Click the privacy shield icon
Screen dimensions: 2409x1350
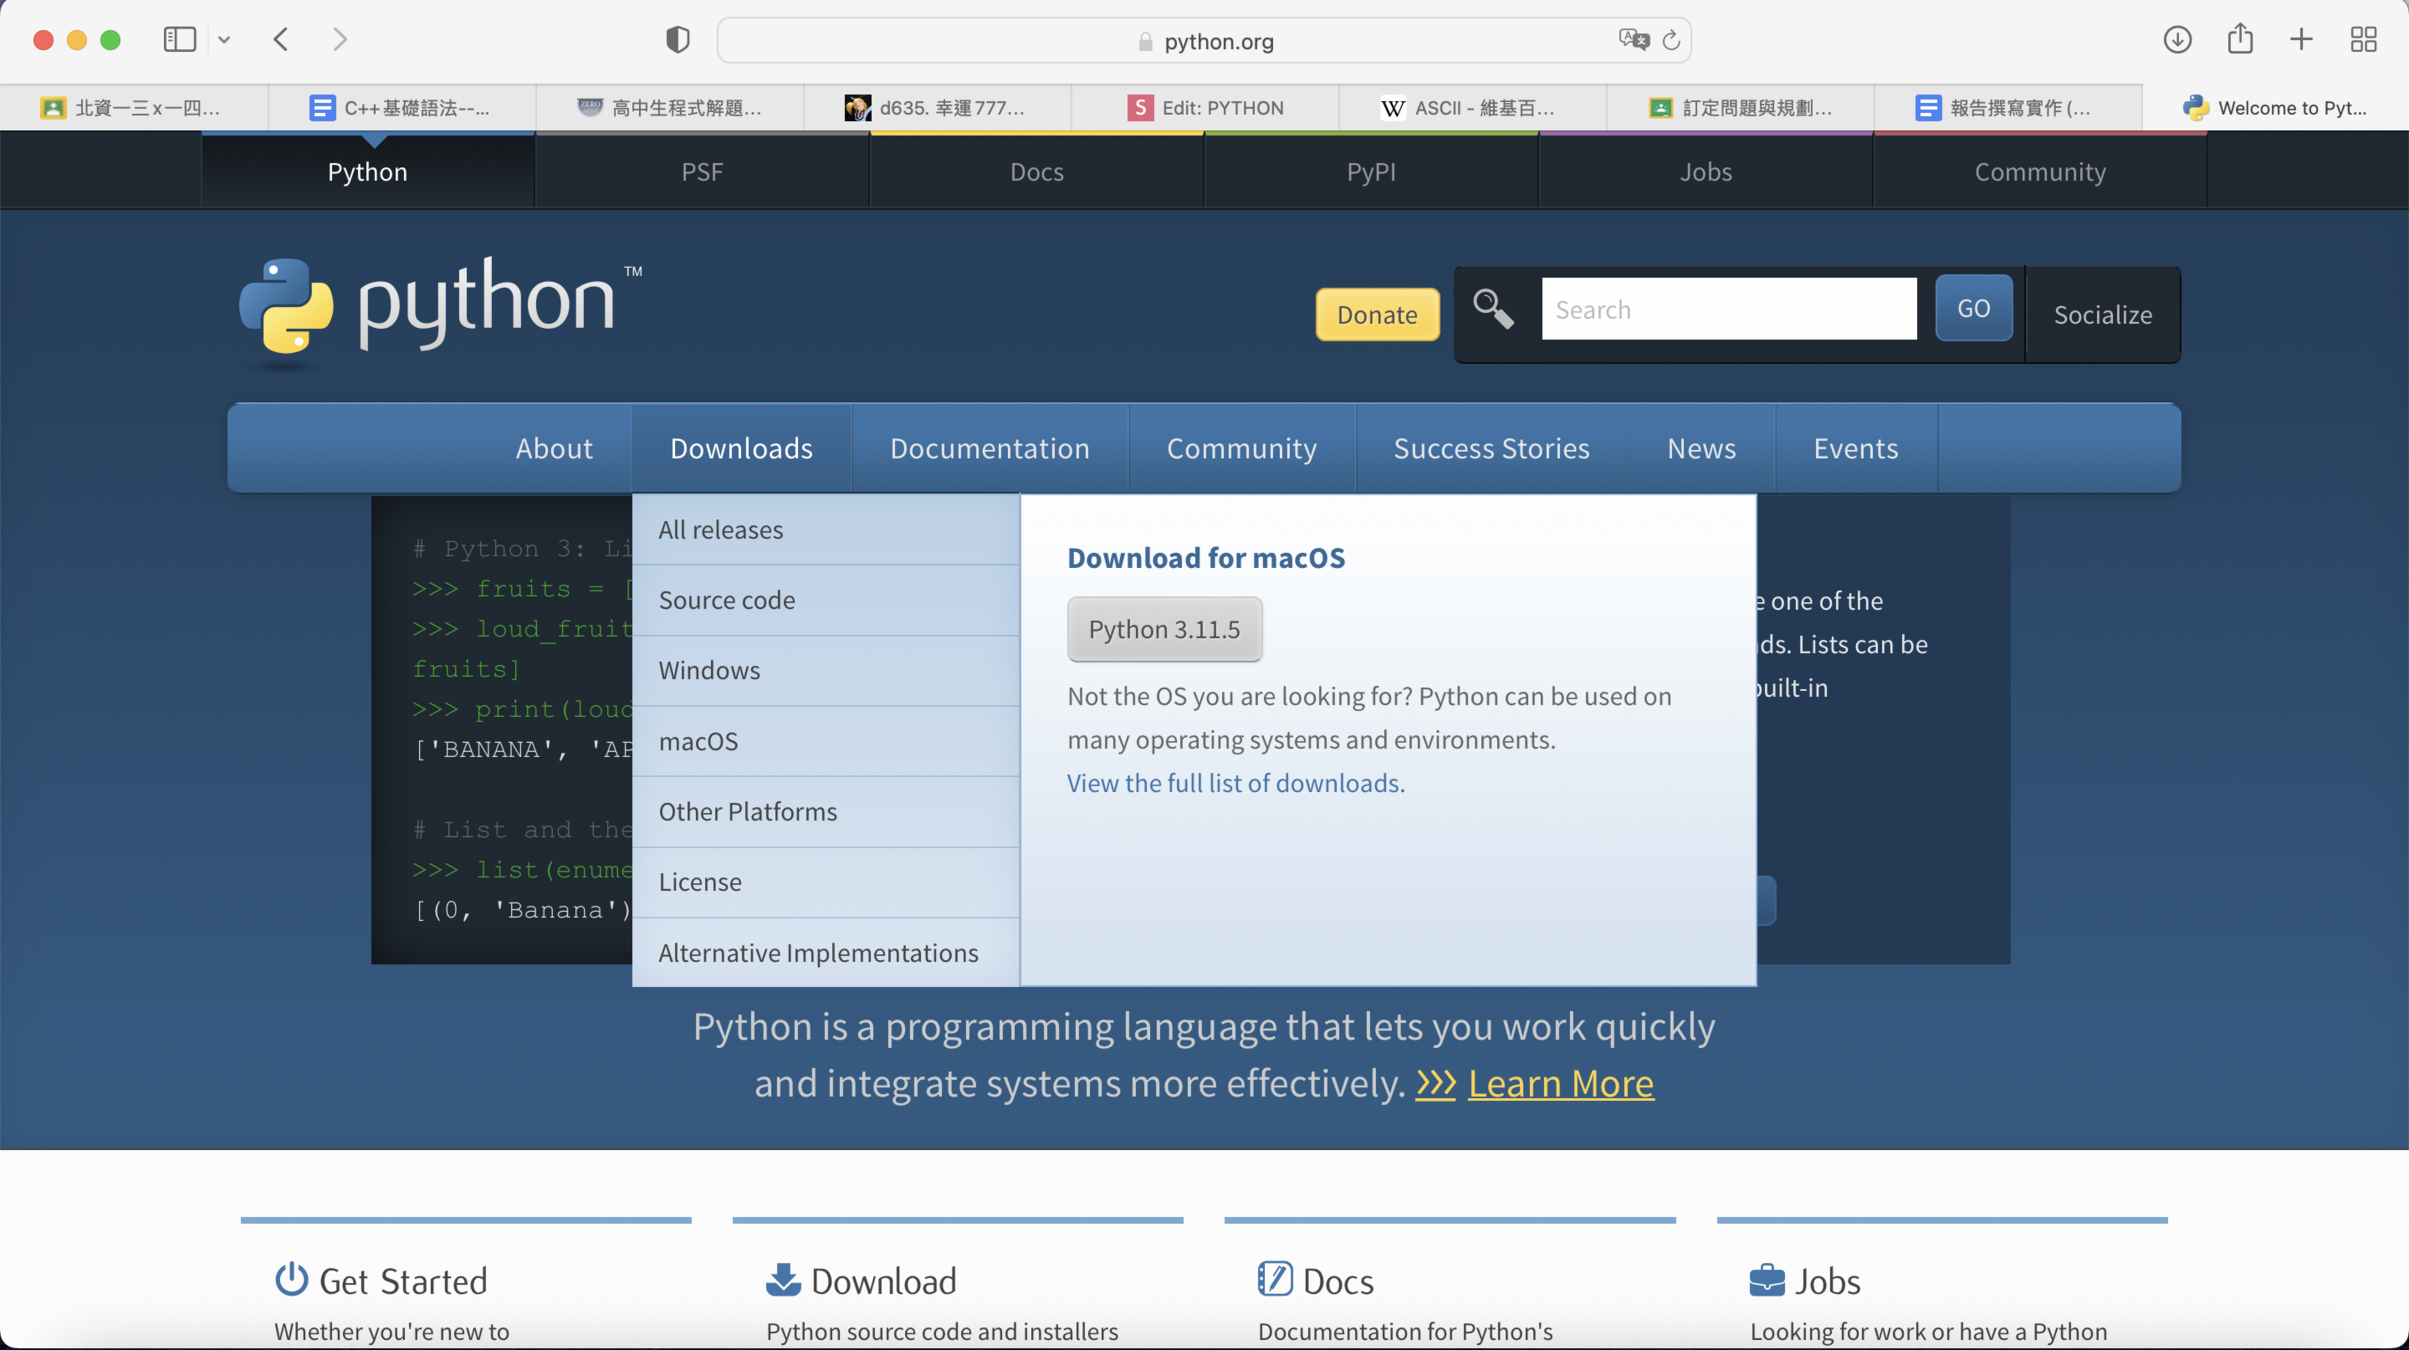pos(677,40)
